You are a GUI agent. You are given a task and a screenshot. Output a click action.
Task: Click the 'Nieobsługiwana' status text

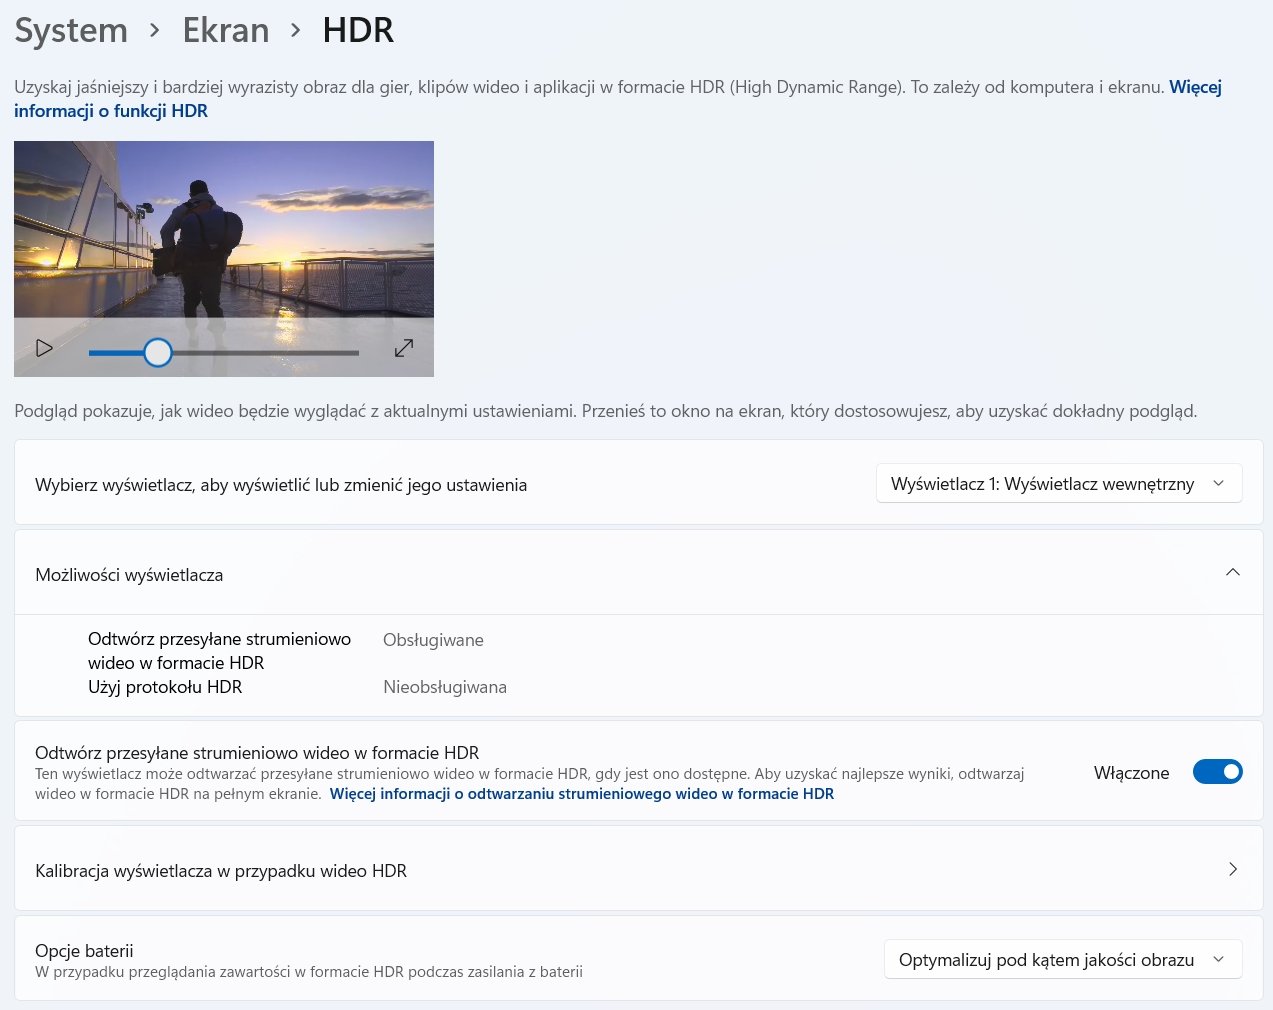click(445, 687)
